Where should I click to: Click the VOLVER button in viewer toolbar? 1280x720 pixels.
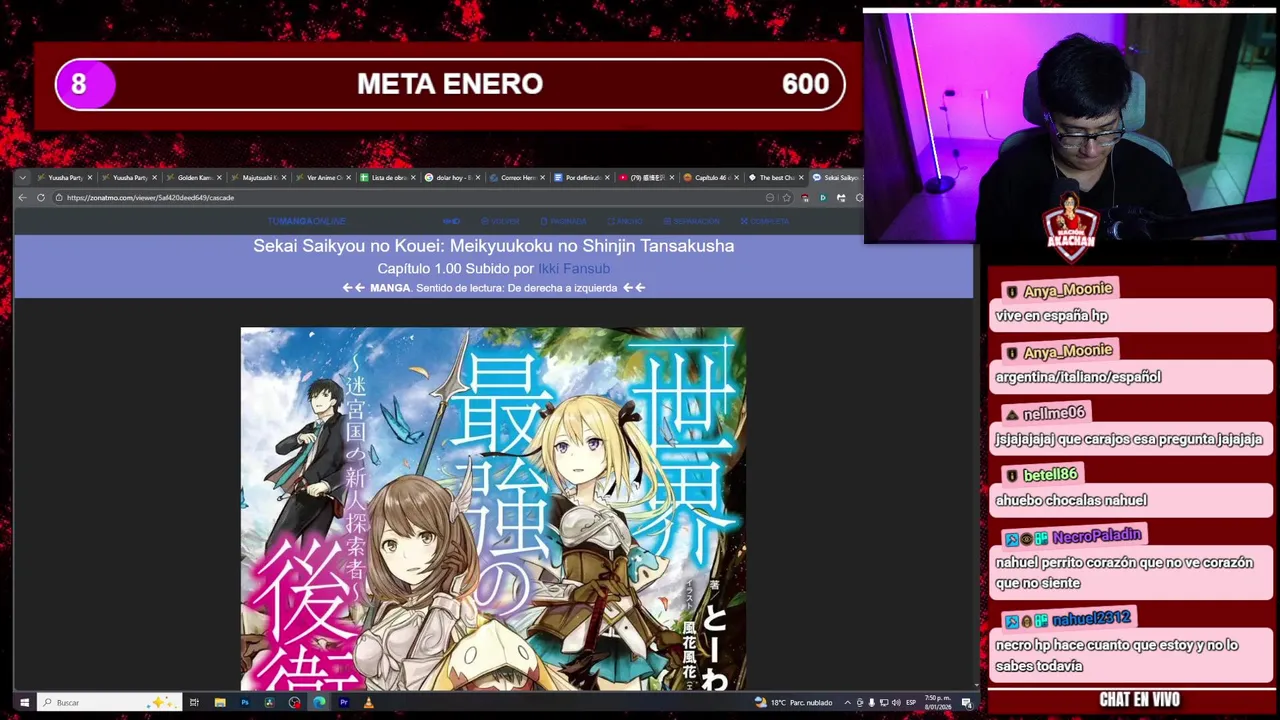click(500, 221)
